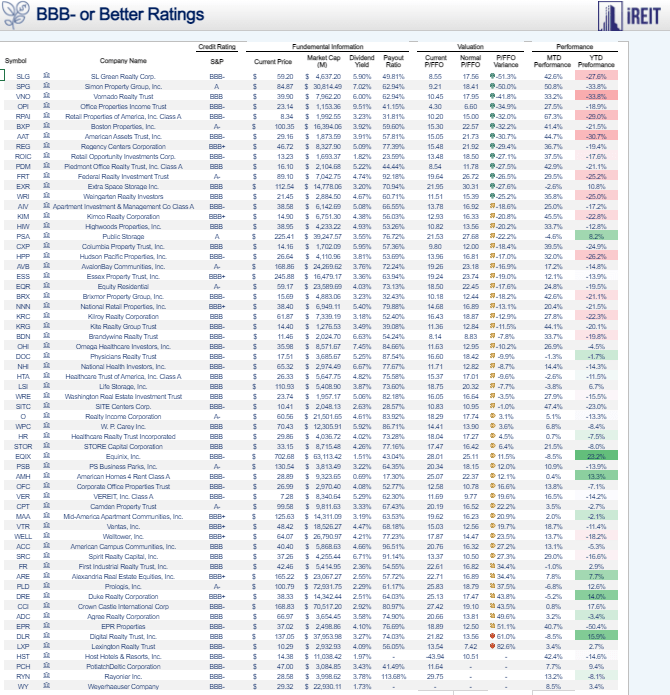Select the Realty Income Corporation cell
Viewport: 670px width, 695px height.
(x=123, y=416)
